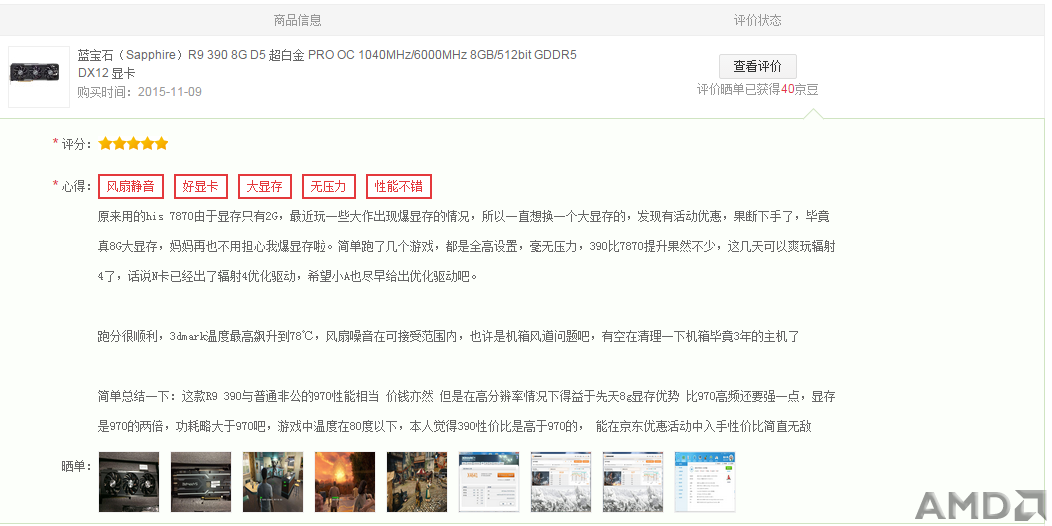Click the 评分 label
The image size is (1052, 526).
pos(76,144)
